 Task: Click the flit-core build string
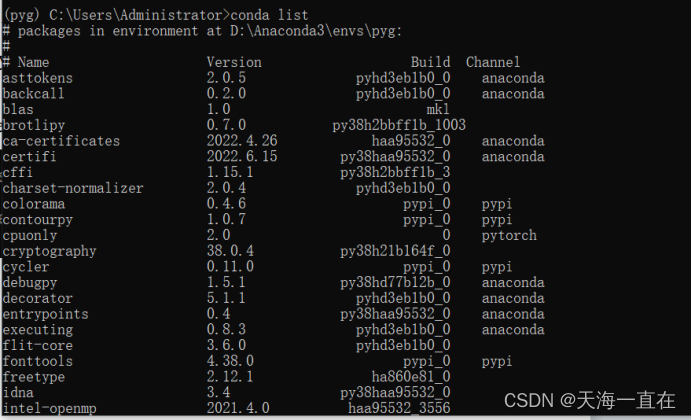[403, 345]
